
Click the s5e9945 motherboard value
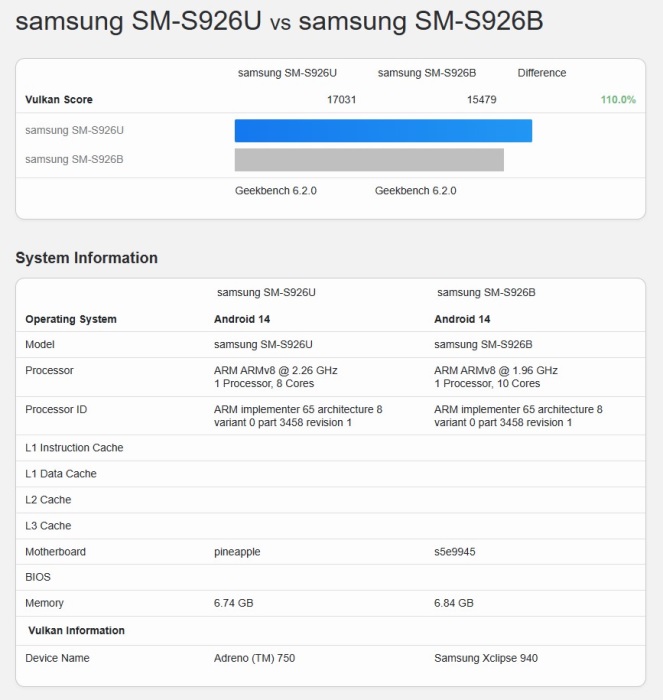point(457,552)
